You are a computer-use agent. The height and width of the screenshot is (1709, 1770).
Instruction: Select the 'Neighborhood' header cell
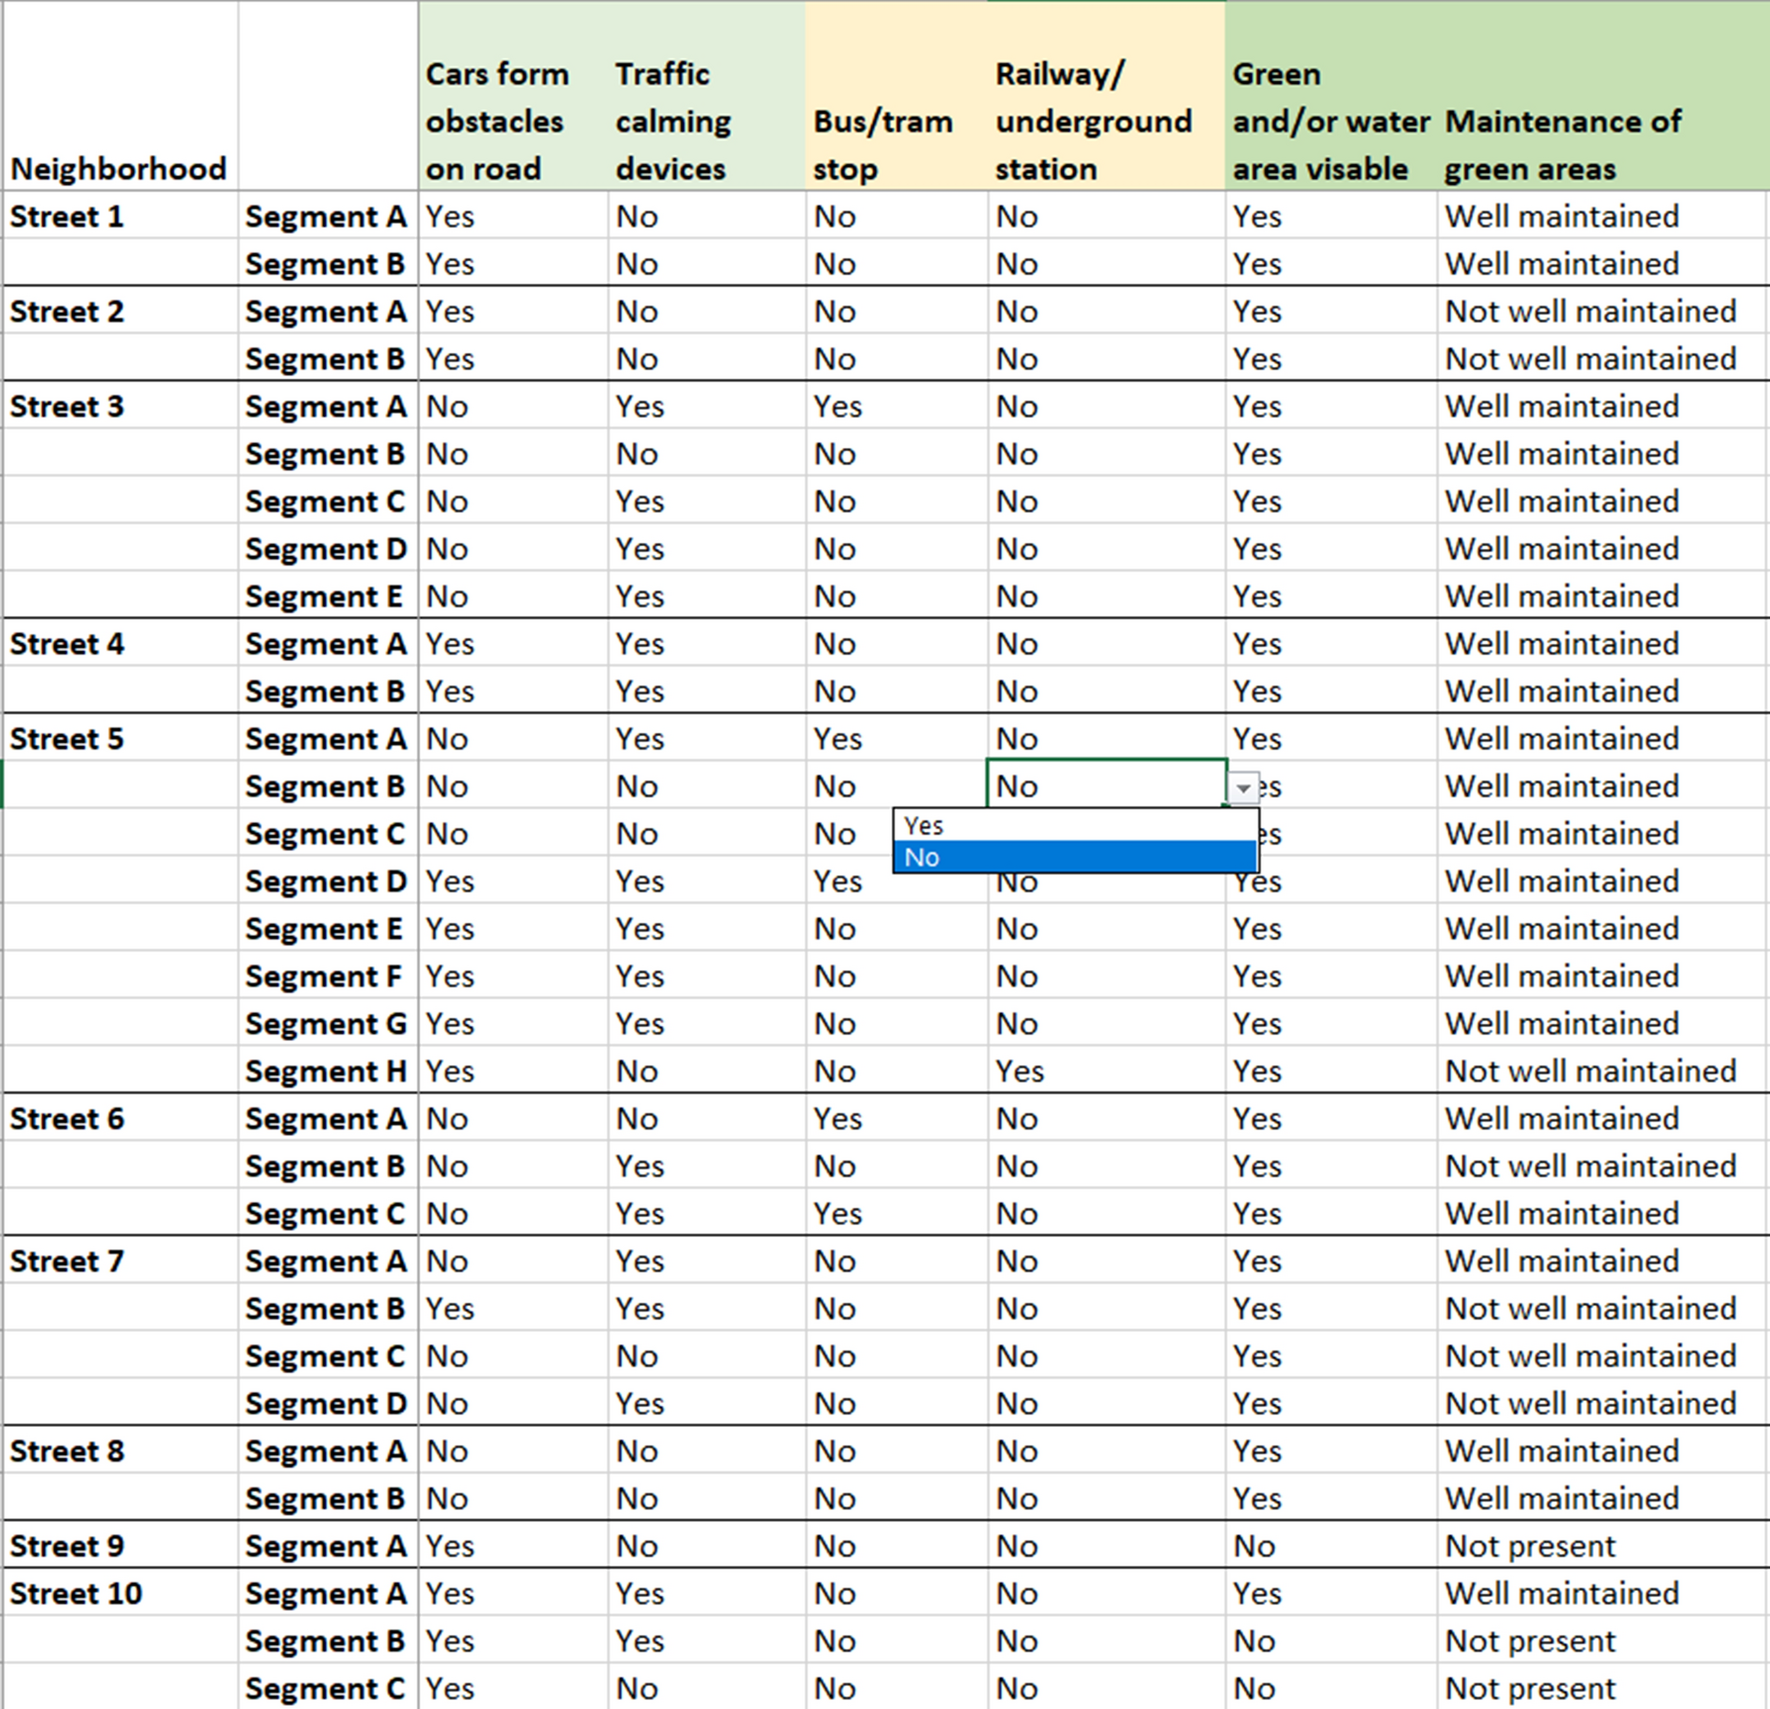pos(120,96)
